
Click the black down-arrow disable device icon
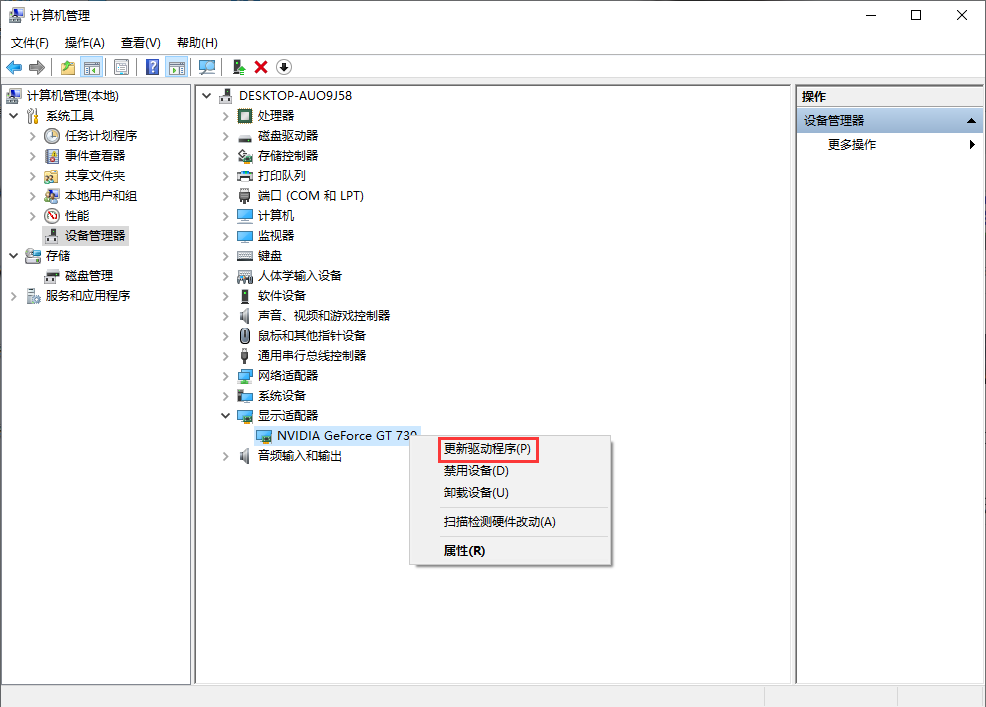(x=284, y=67)
